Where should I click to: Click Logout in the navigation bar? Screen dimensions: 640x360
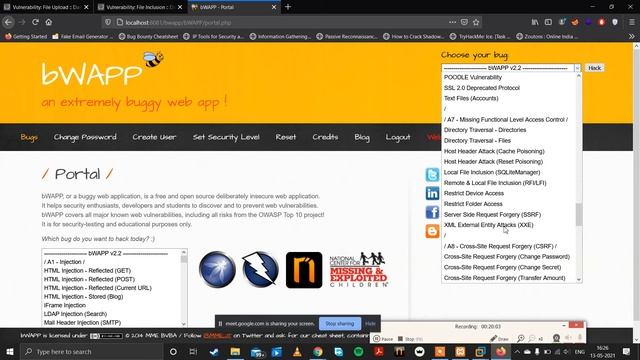(x=398, y=137)
